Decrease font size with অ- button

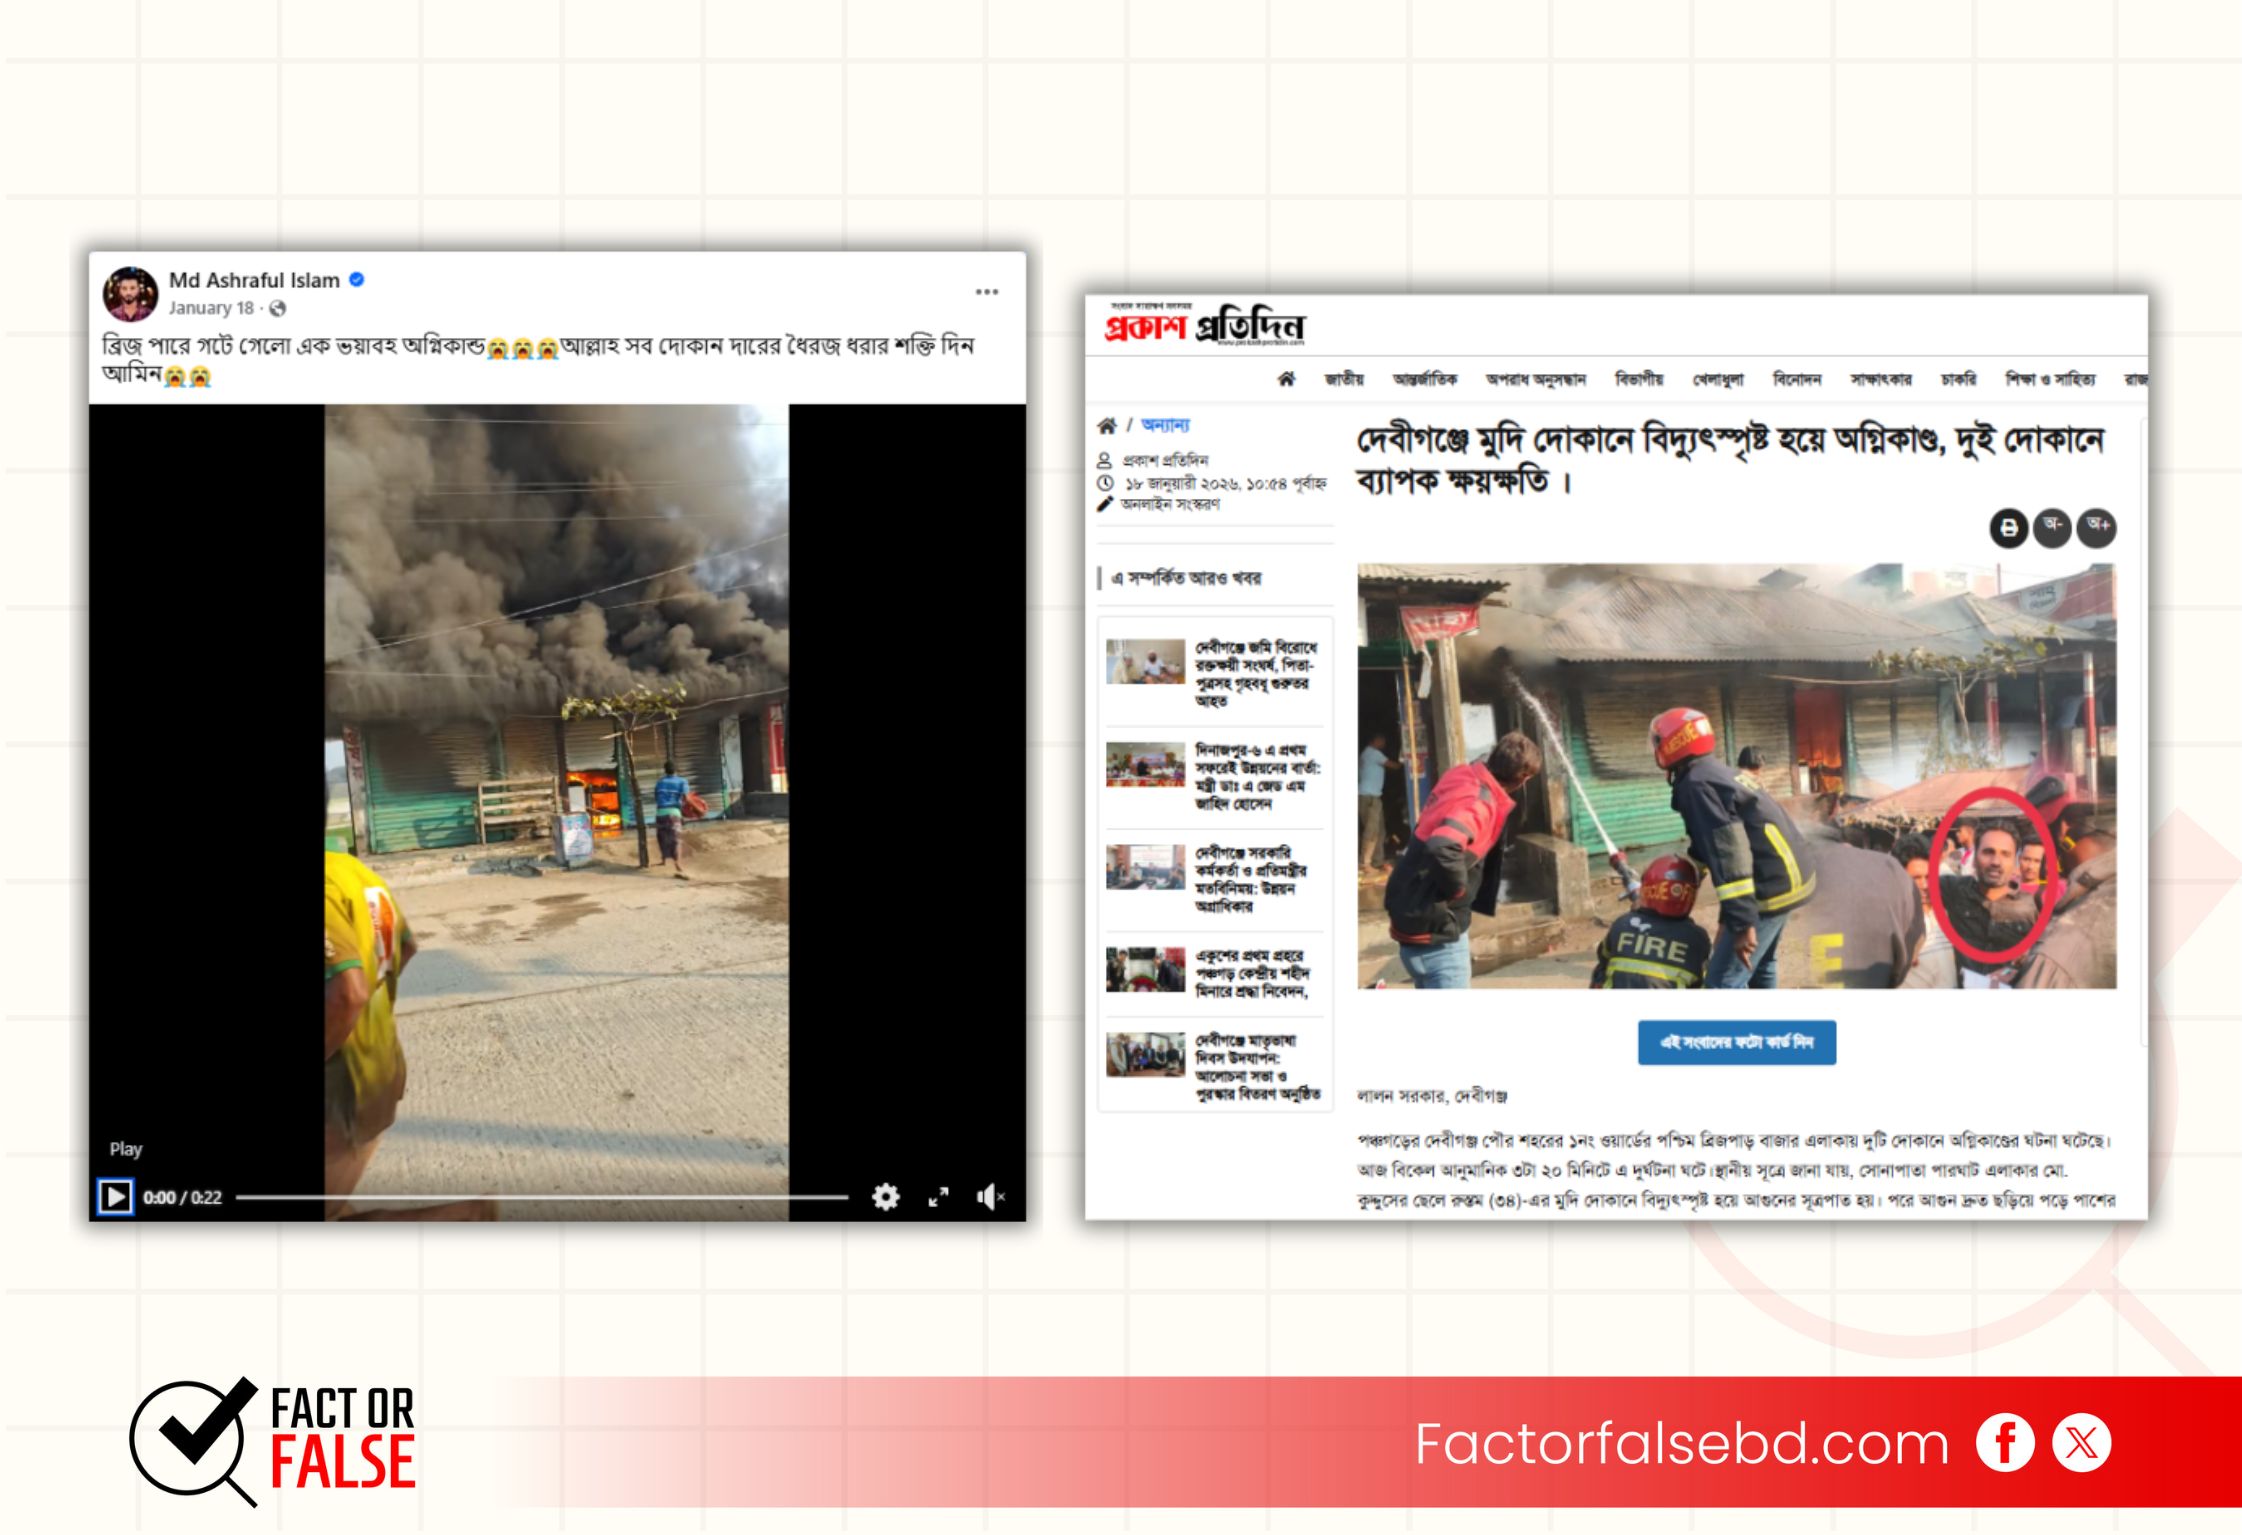(x=2052, y=527)
